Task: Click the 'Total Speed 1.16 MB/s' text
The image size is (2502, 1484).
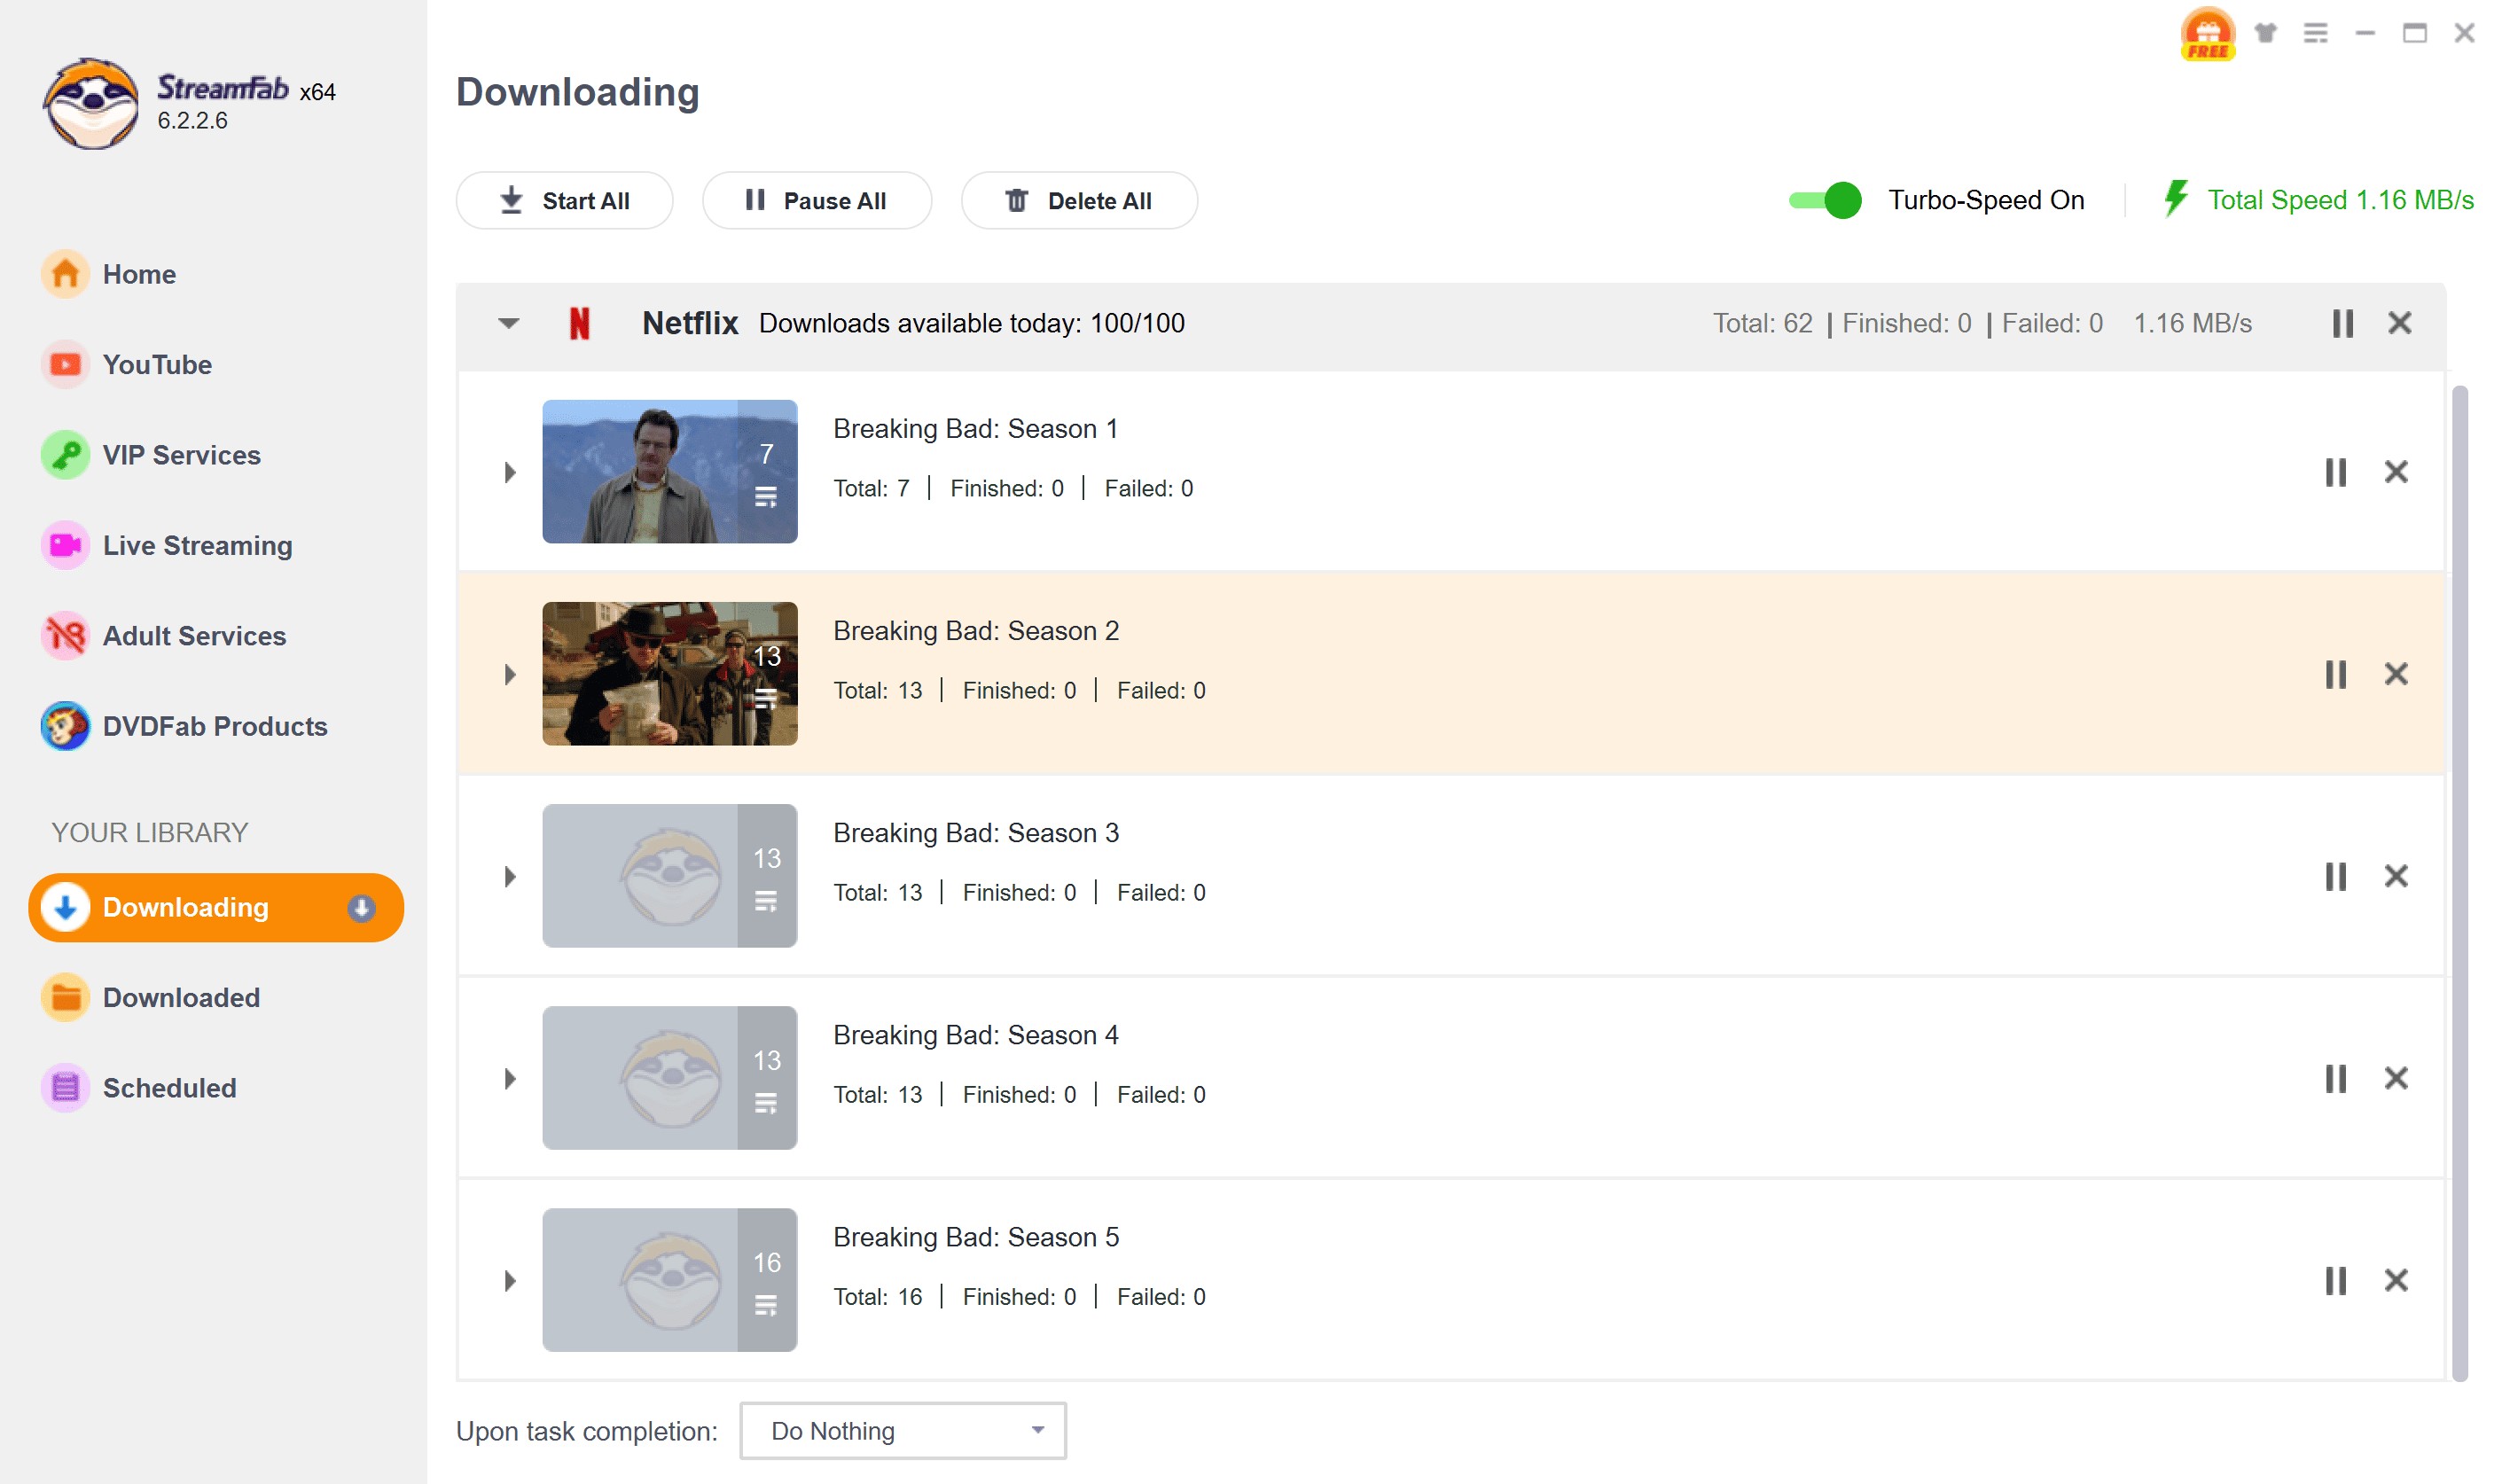Action: (2339, 200)
